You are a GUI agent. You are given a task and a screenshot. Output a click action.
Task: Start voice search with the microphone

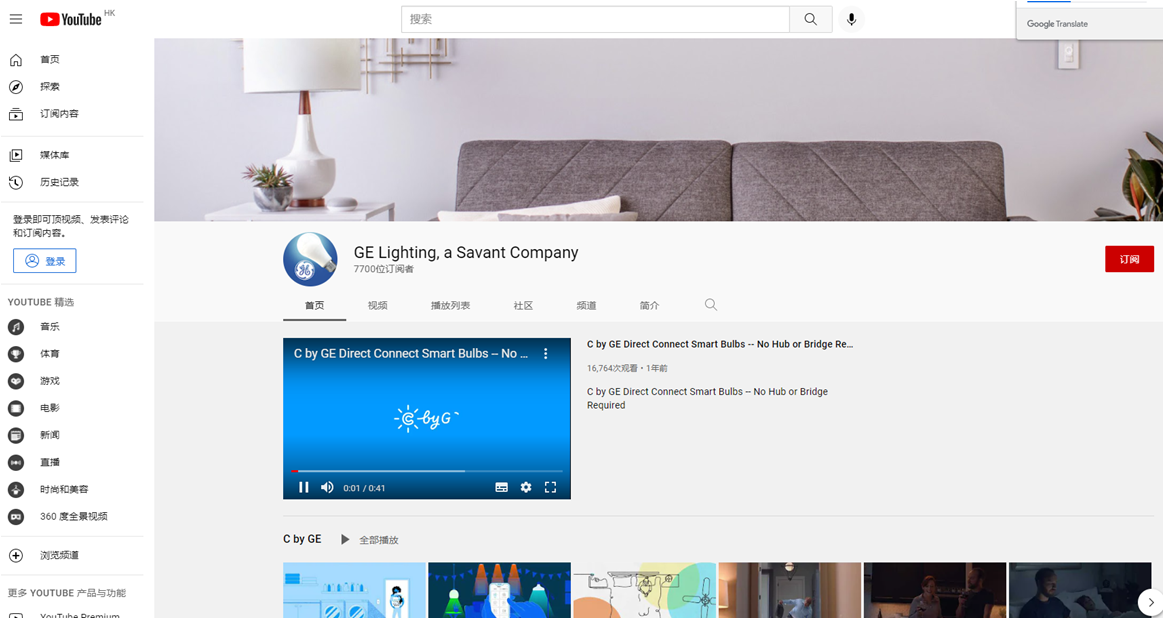pos(851,19)
